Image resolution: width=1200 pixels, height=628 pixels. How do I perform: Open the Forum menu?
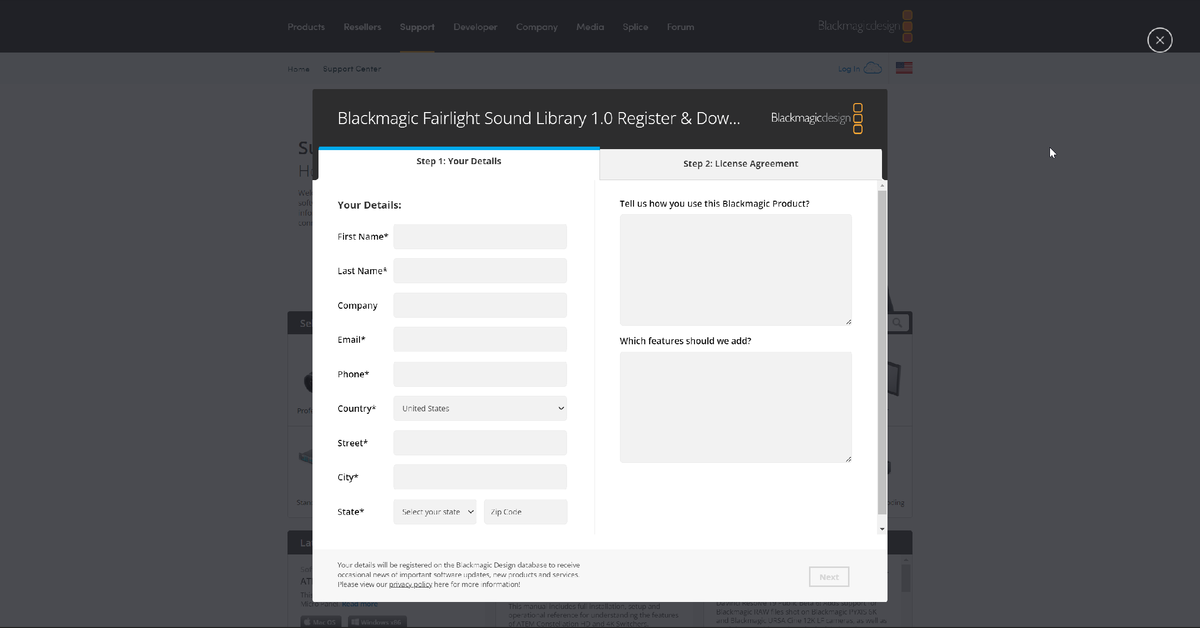click(680, 27)
